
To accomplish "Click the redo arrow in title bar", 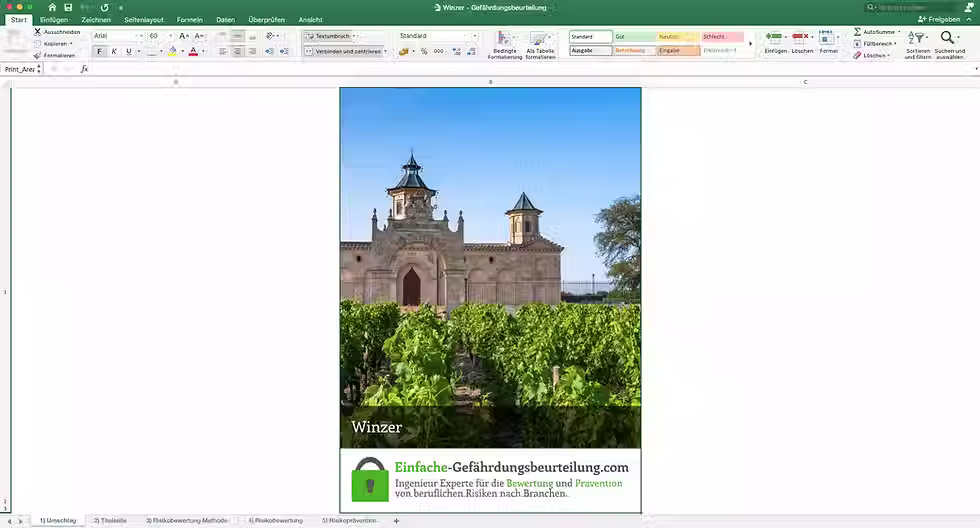I will coord(104,7).
